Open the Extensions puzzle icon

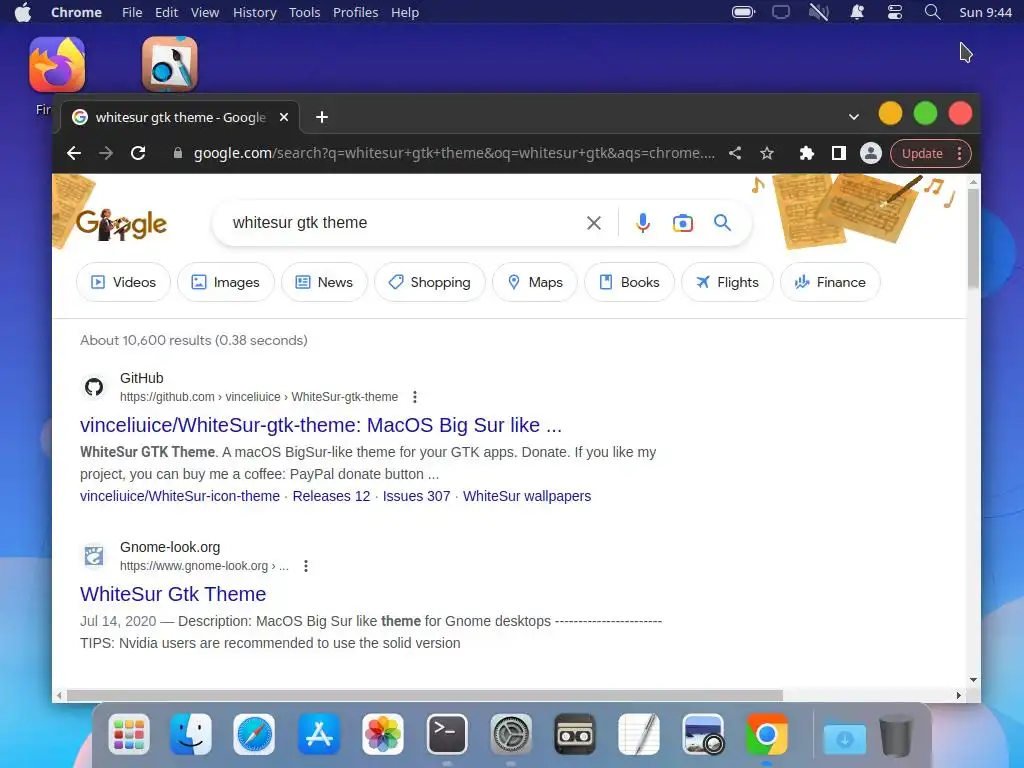[x=807, y=153]
